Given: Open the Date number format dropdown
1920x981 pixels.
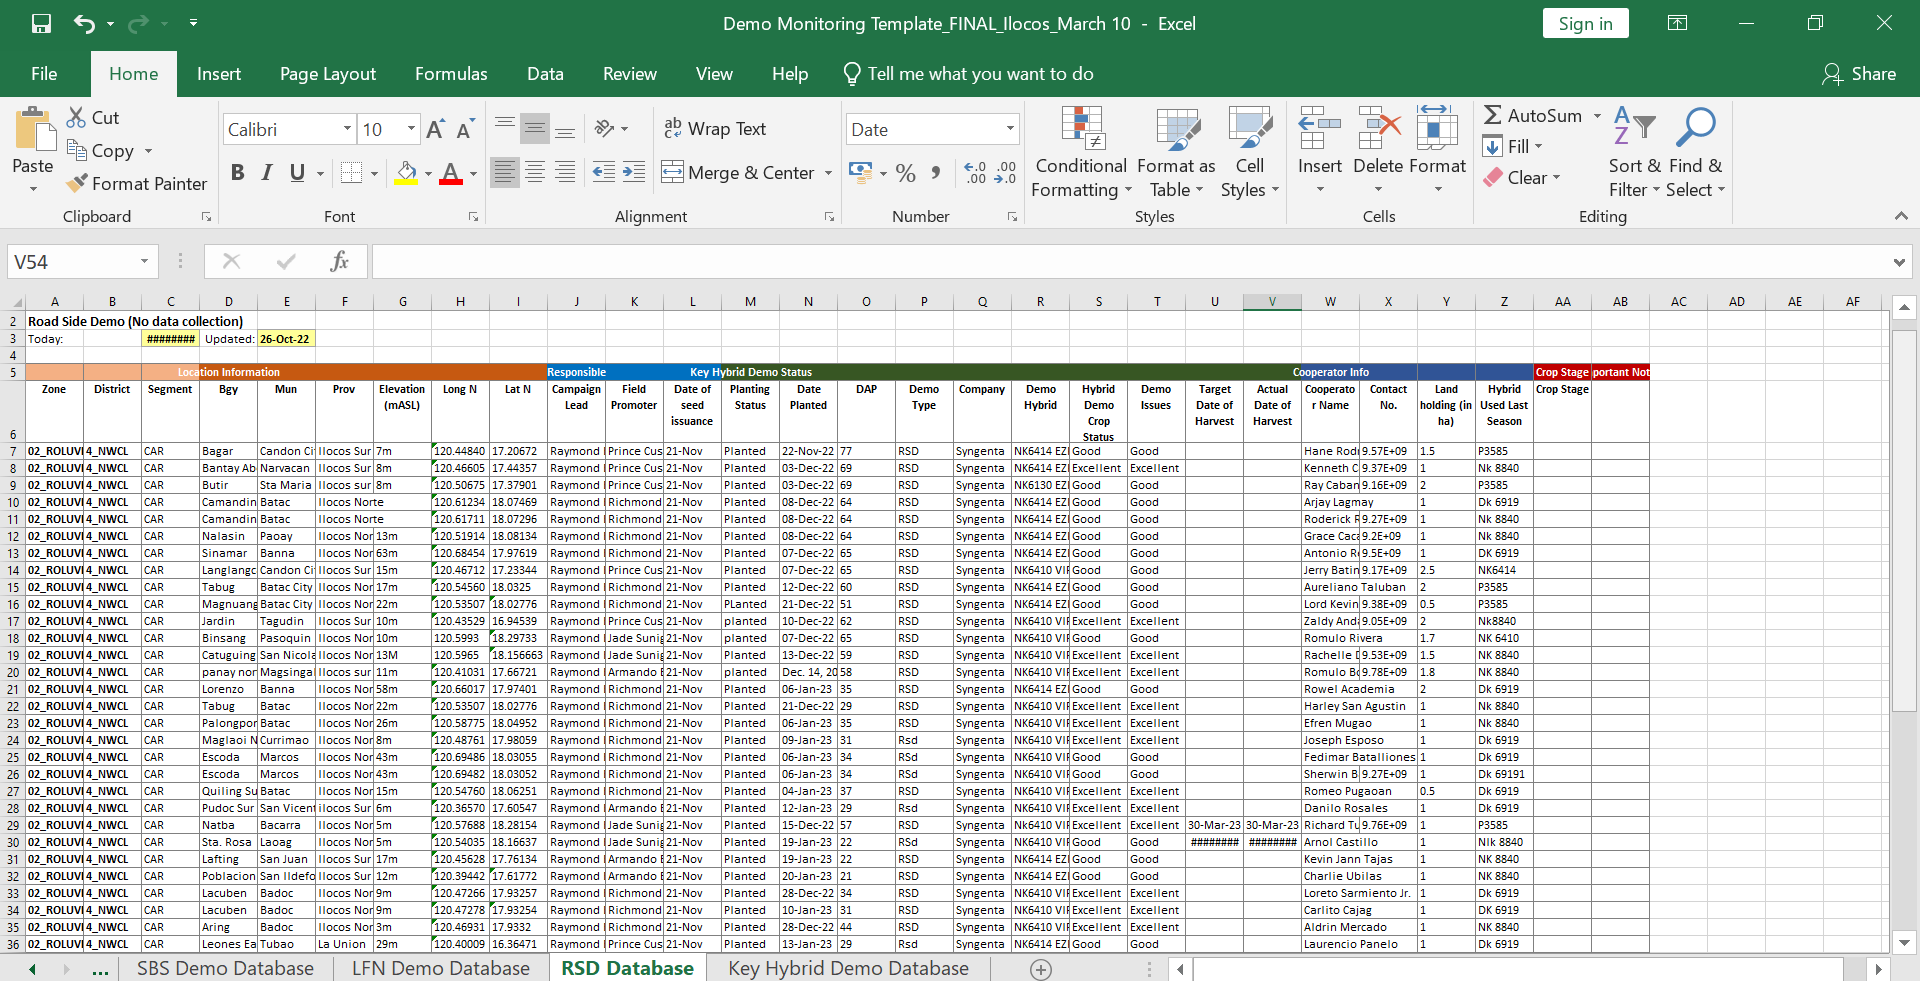Looking at the screenshot, I should click(x=1009, y=129).
